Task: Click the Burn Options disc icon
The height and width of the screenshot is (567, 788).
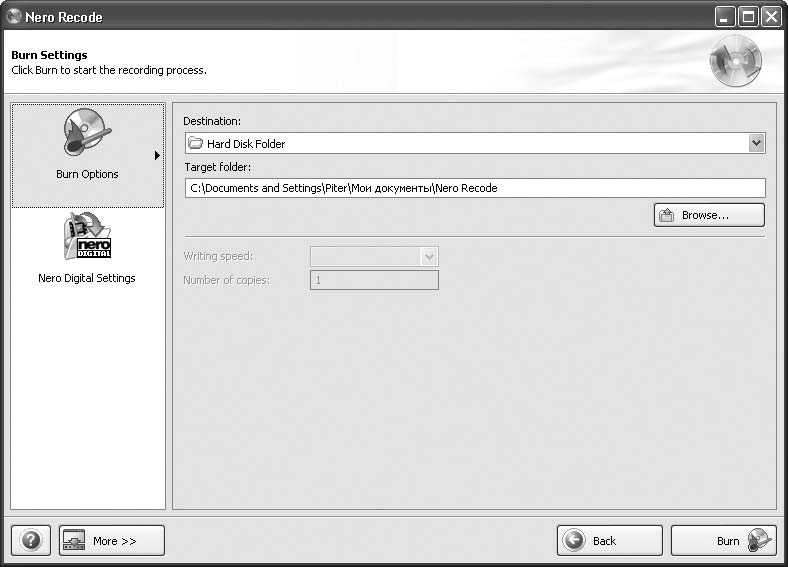Action: [87, 133]
